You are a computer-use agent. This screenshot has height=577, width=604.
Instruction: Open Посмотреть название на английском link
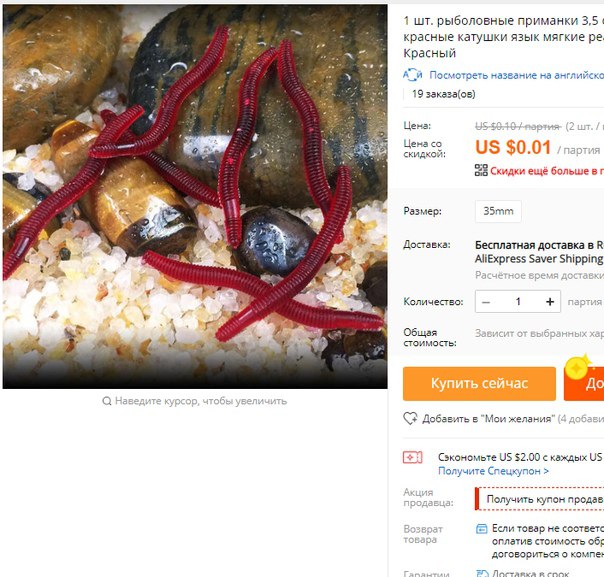[x=517, y=75]
